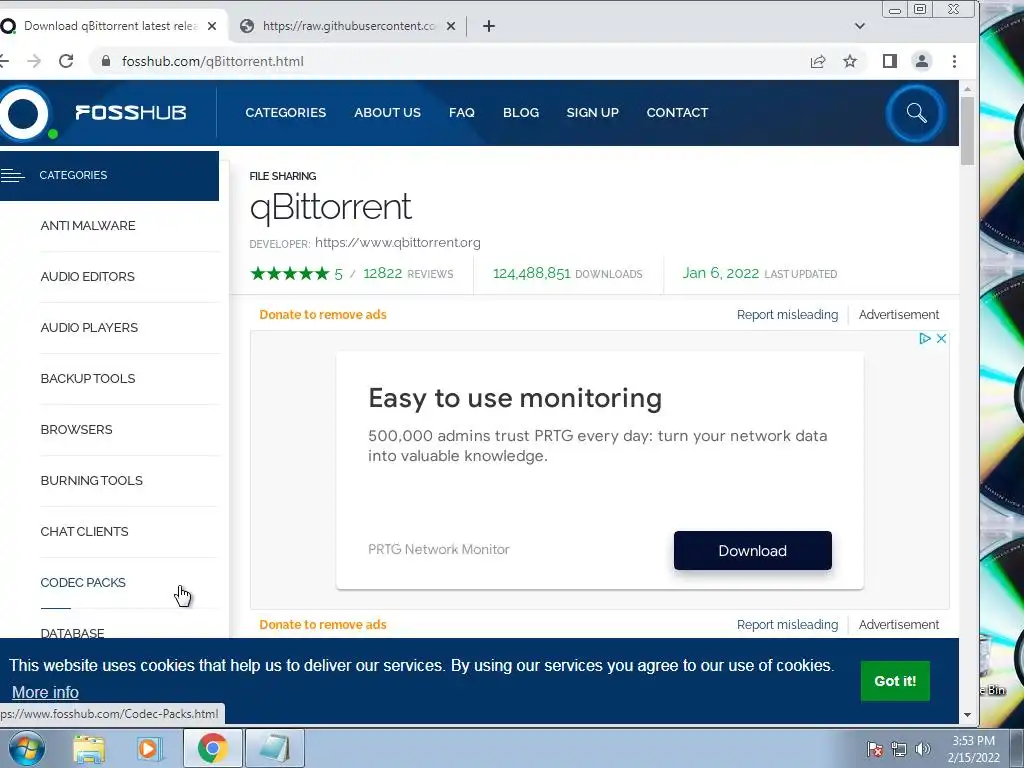
Task: Click bottom Report misleading link
Action: pos(787,625)
